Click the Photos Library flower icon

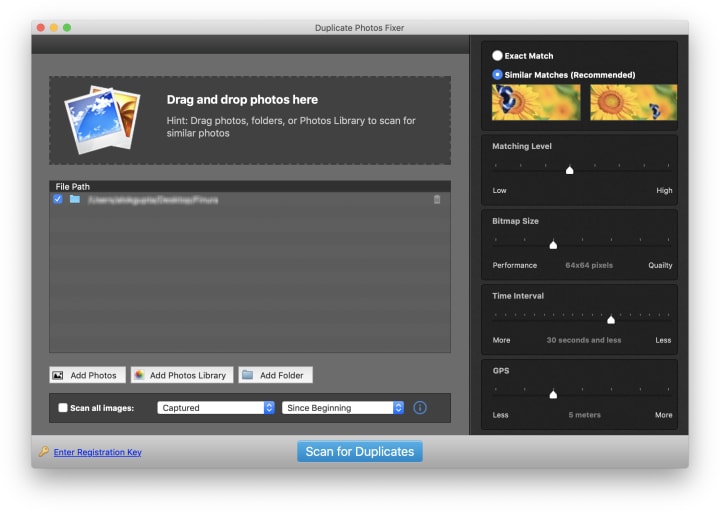tap(139, 375)
